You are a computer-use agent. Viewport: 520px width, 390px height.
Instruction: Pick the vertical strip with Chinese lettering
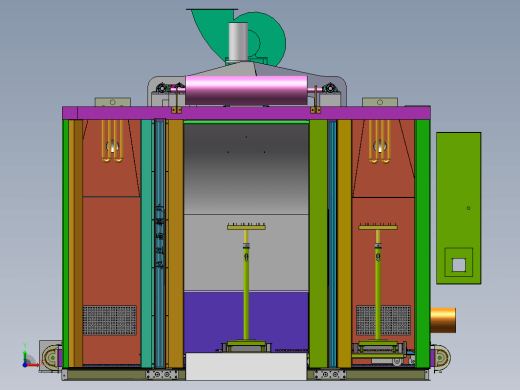(x=160, y=244)
